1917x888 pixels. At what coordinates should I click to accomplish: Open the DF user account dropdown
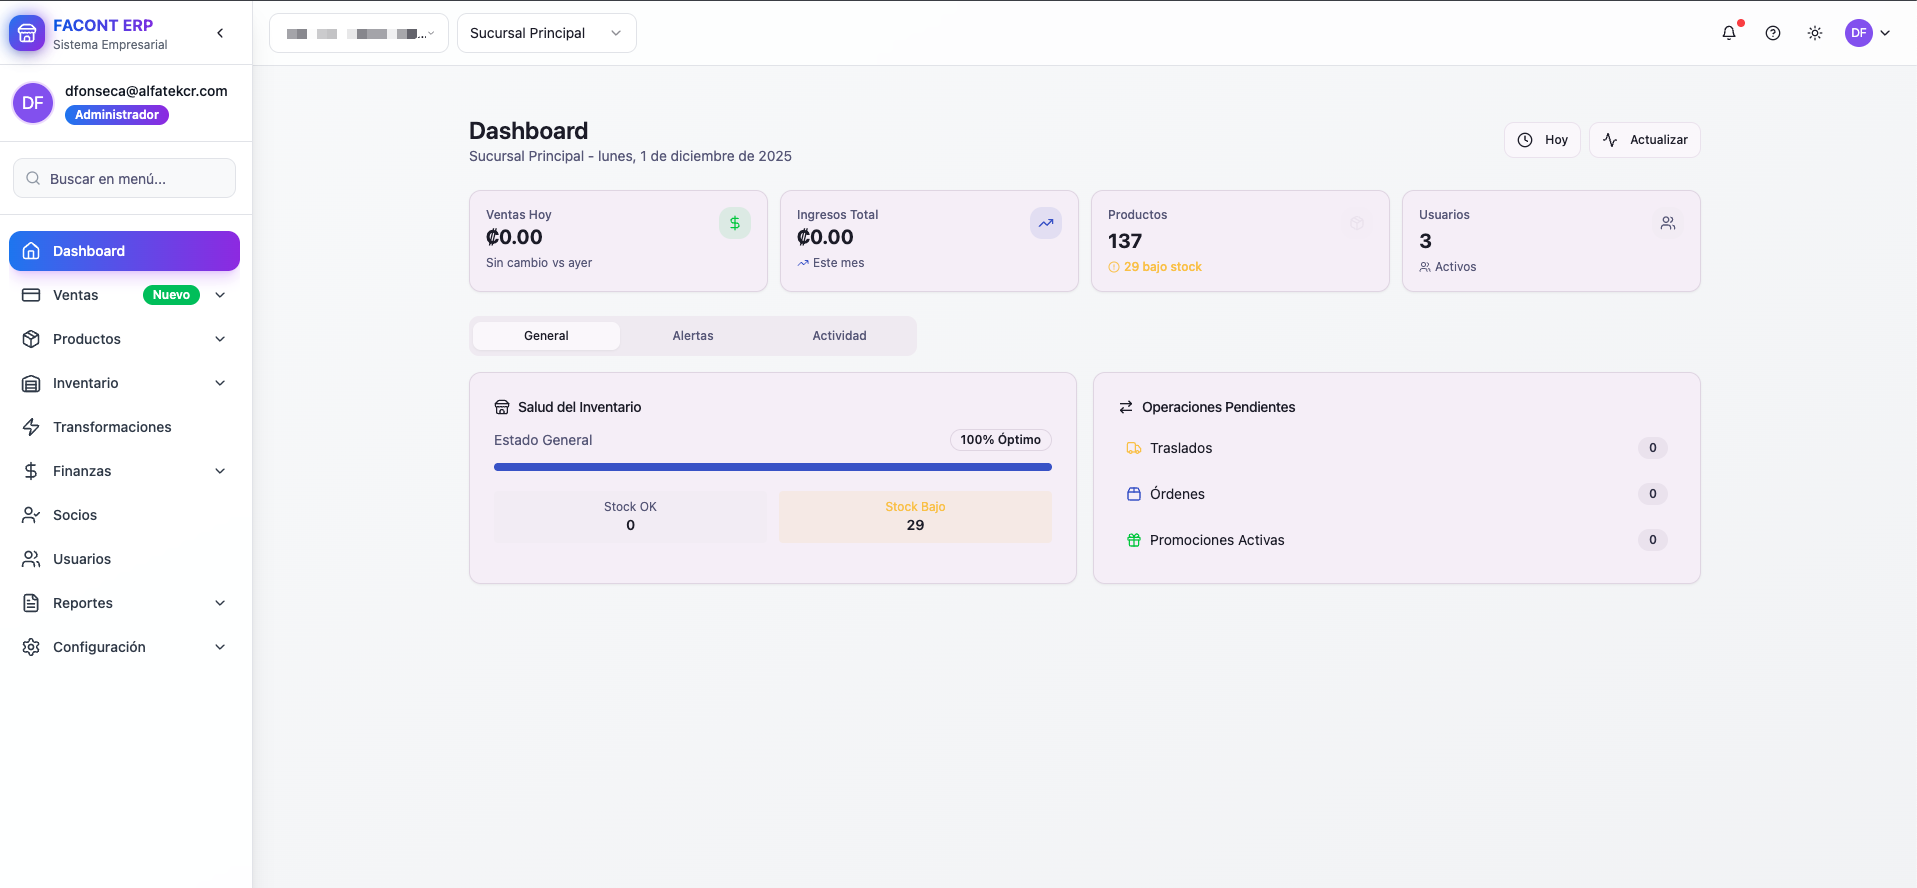[1867, 33]
